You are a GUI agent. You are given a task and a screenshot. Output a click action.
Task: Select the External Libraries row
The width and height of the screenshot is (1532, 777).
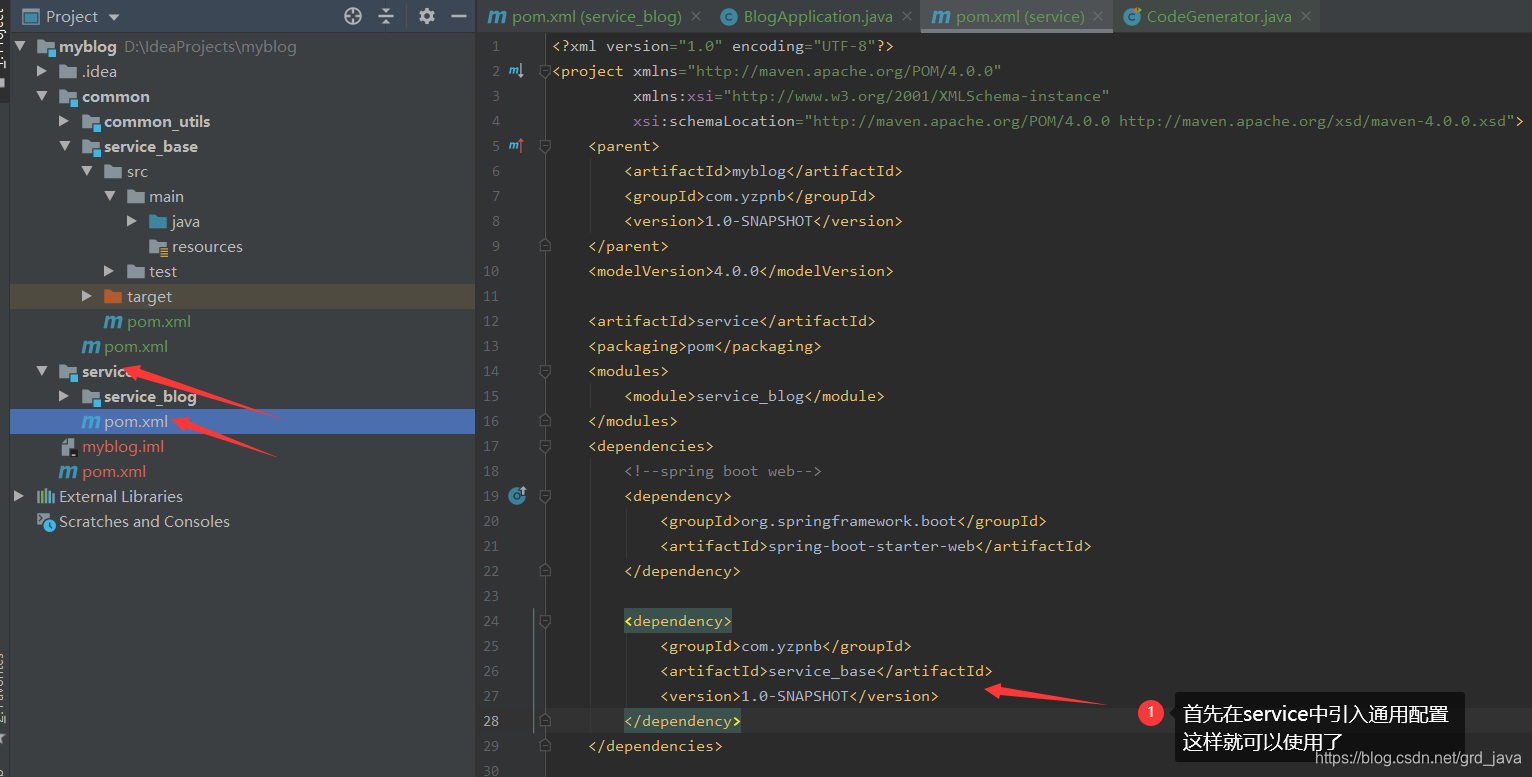pos(242,496)
